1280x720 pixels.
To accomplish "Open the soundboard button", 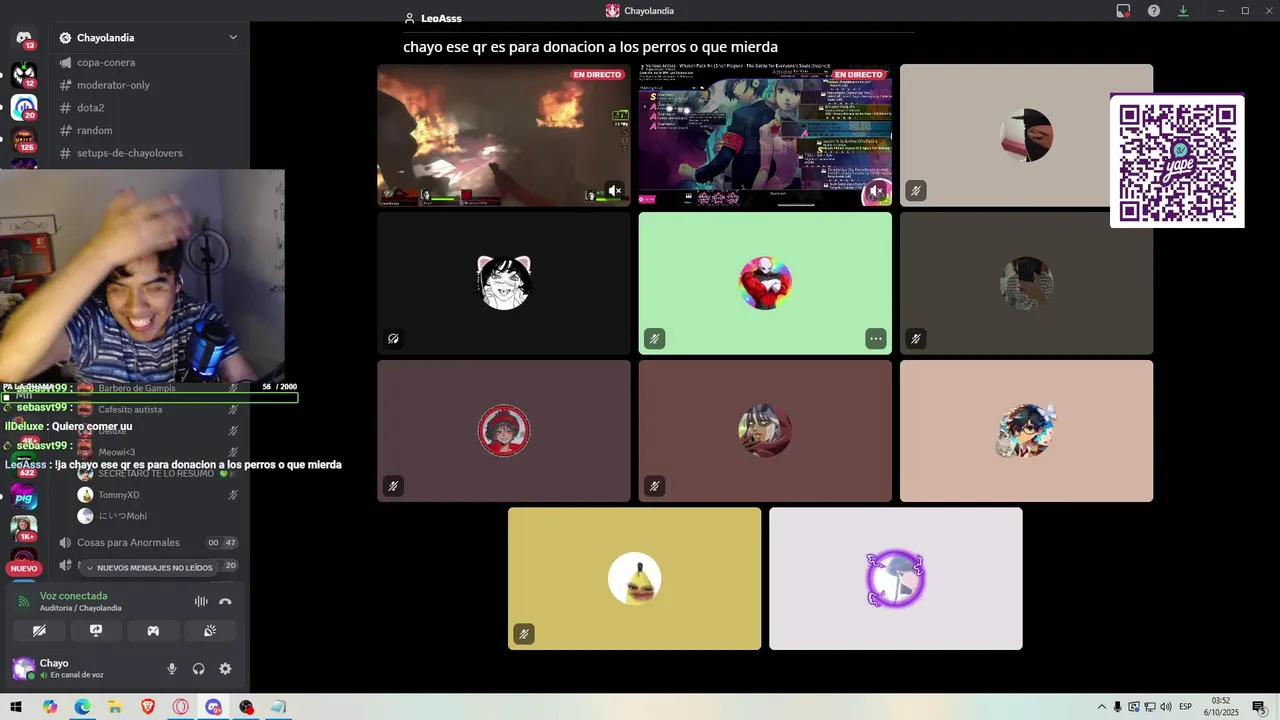I will [x=210, y=631].
